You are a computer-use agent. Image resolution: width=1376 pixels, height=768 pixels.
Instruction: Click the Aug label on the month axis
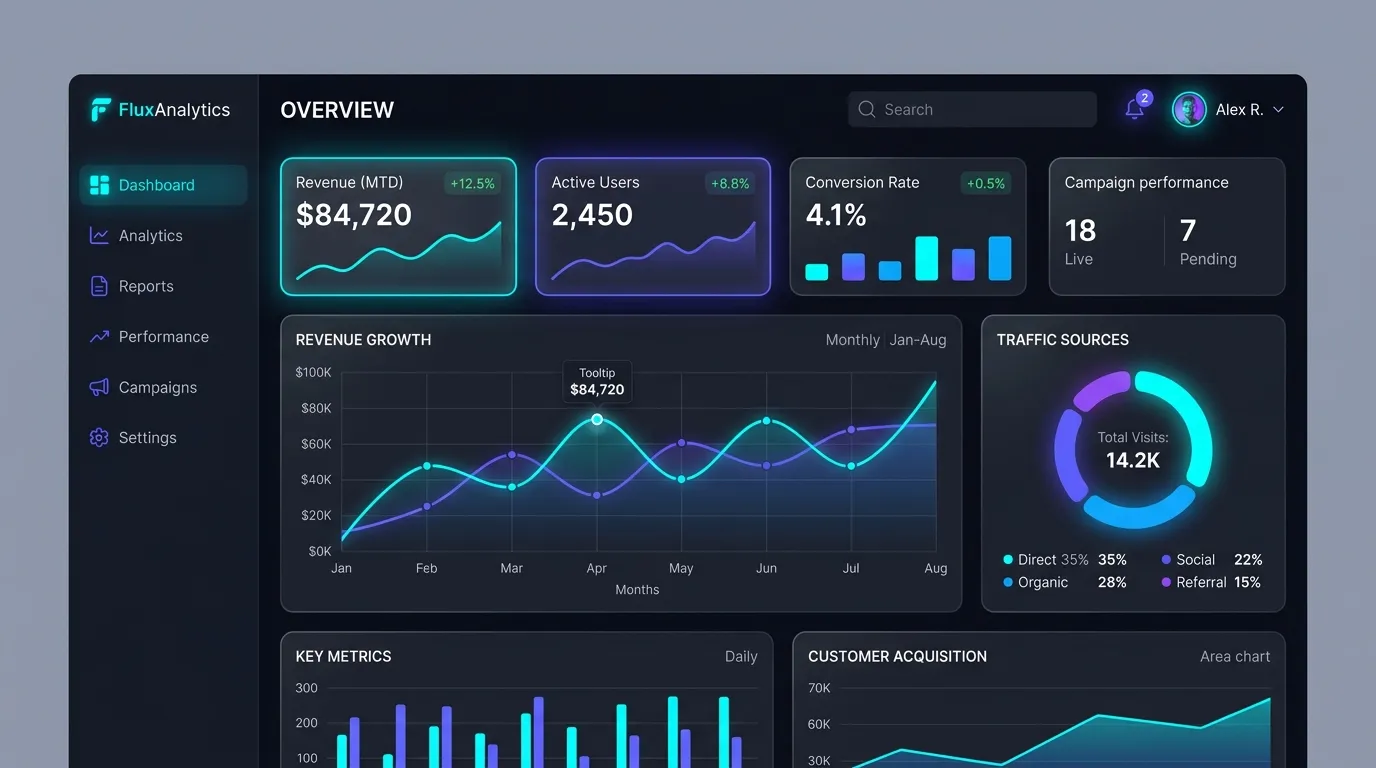(936, 568)
